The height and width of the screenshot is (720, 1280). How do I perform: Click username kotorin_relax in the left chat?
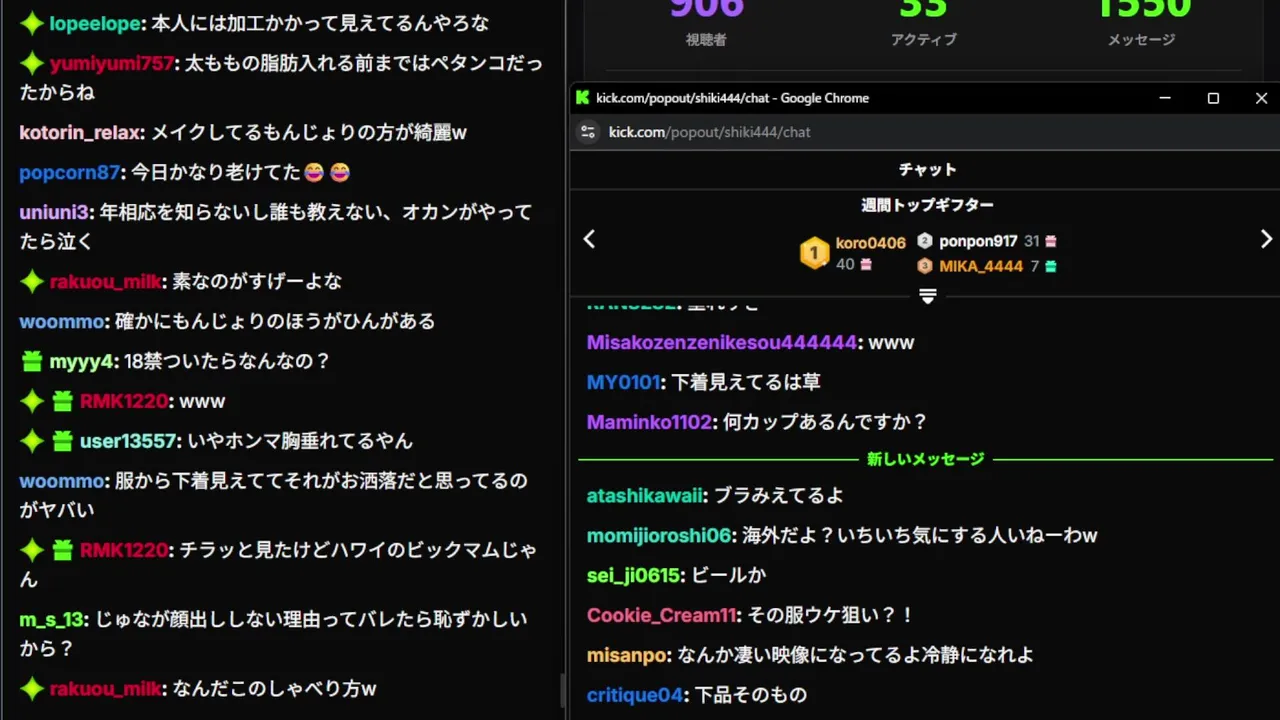tap(79, 132)
